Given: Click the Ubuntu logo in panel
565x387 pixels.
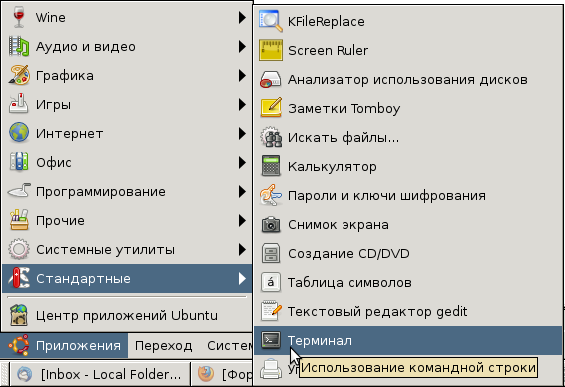Looking at the screenshot, I should tap(19, 345).
